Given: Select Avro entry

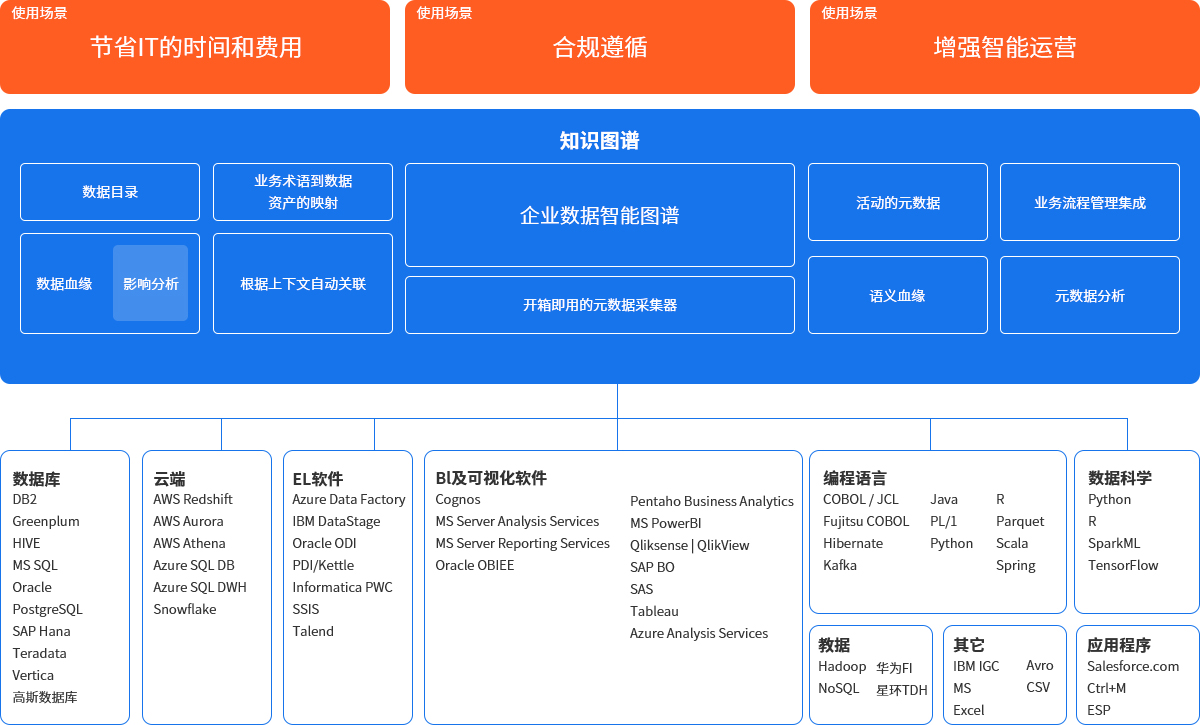Looking at the screenshot, I should 1040,665.
